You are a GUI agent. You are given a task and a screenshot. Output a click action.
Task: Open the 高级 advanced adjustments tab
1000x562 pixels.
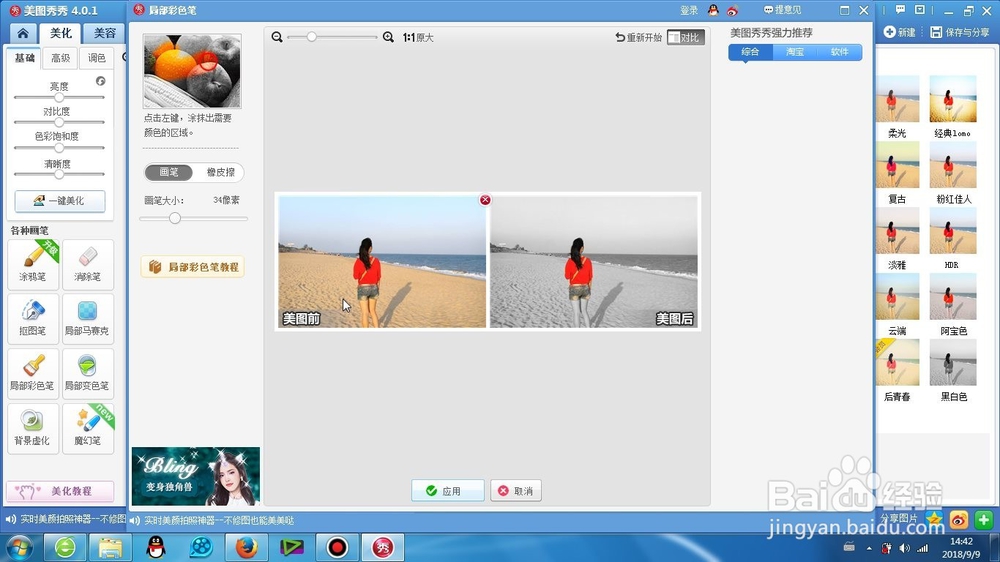coord(61,58)
